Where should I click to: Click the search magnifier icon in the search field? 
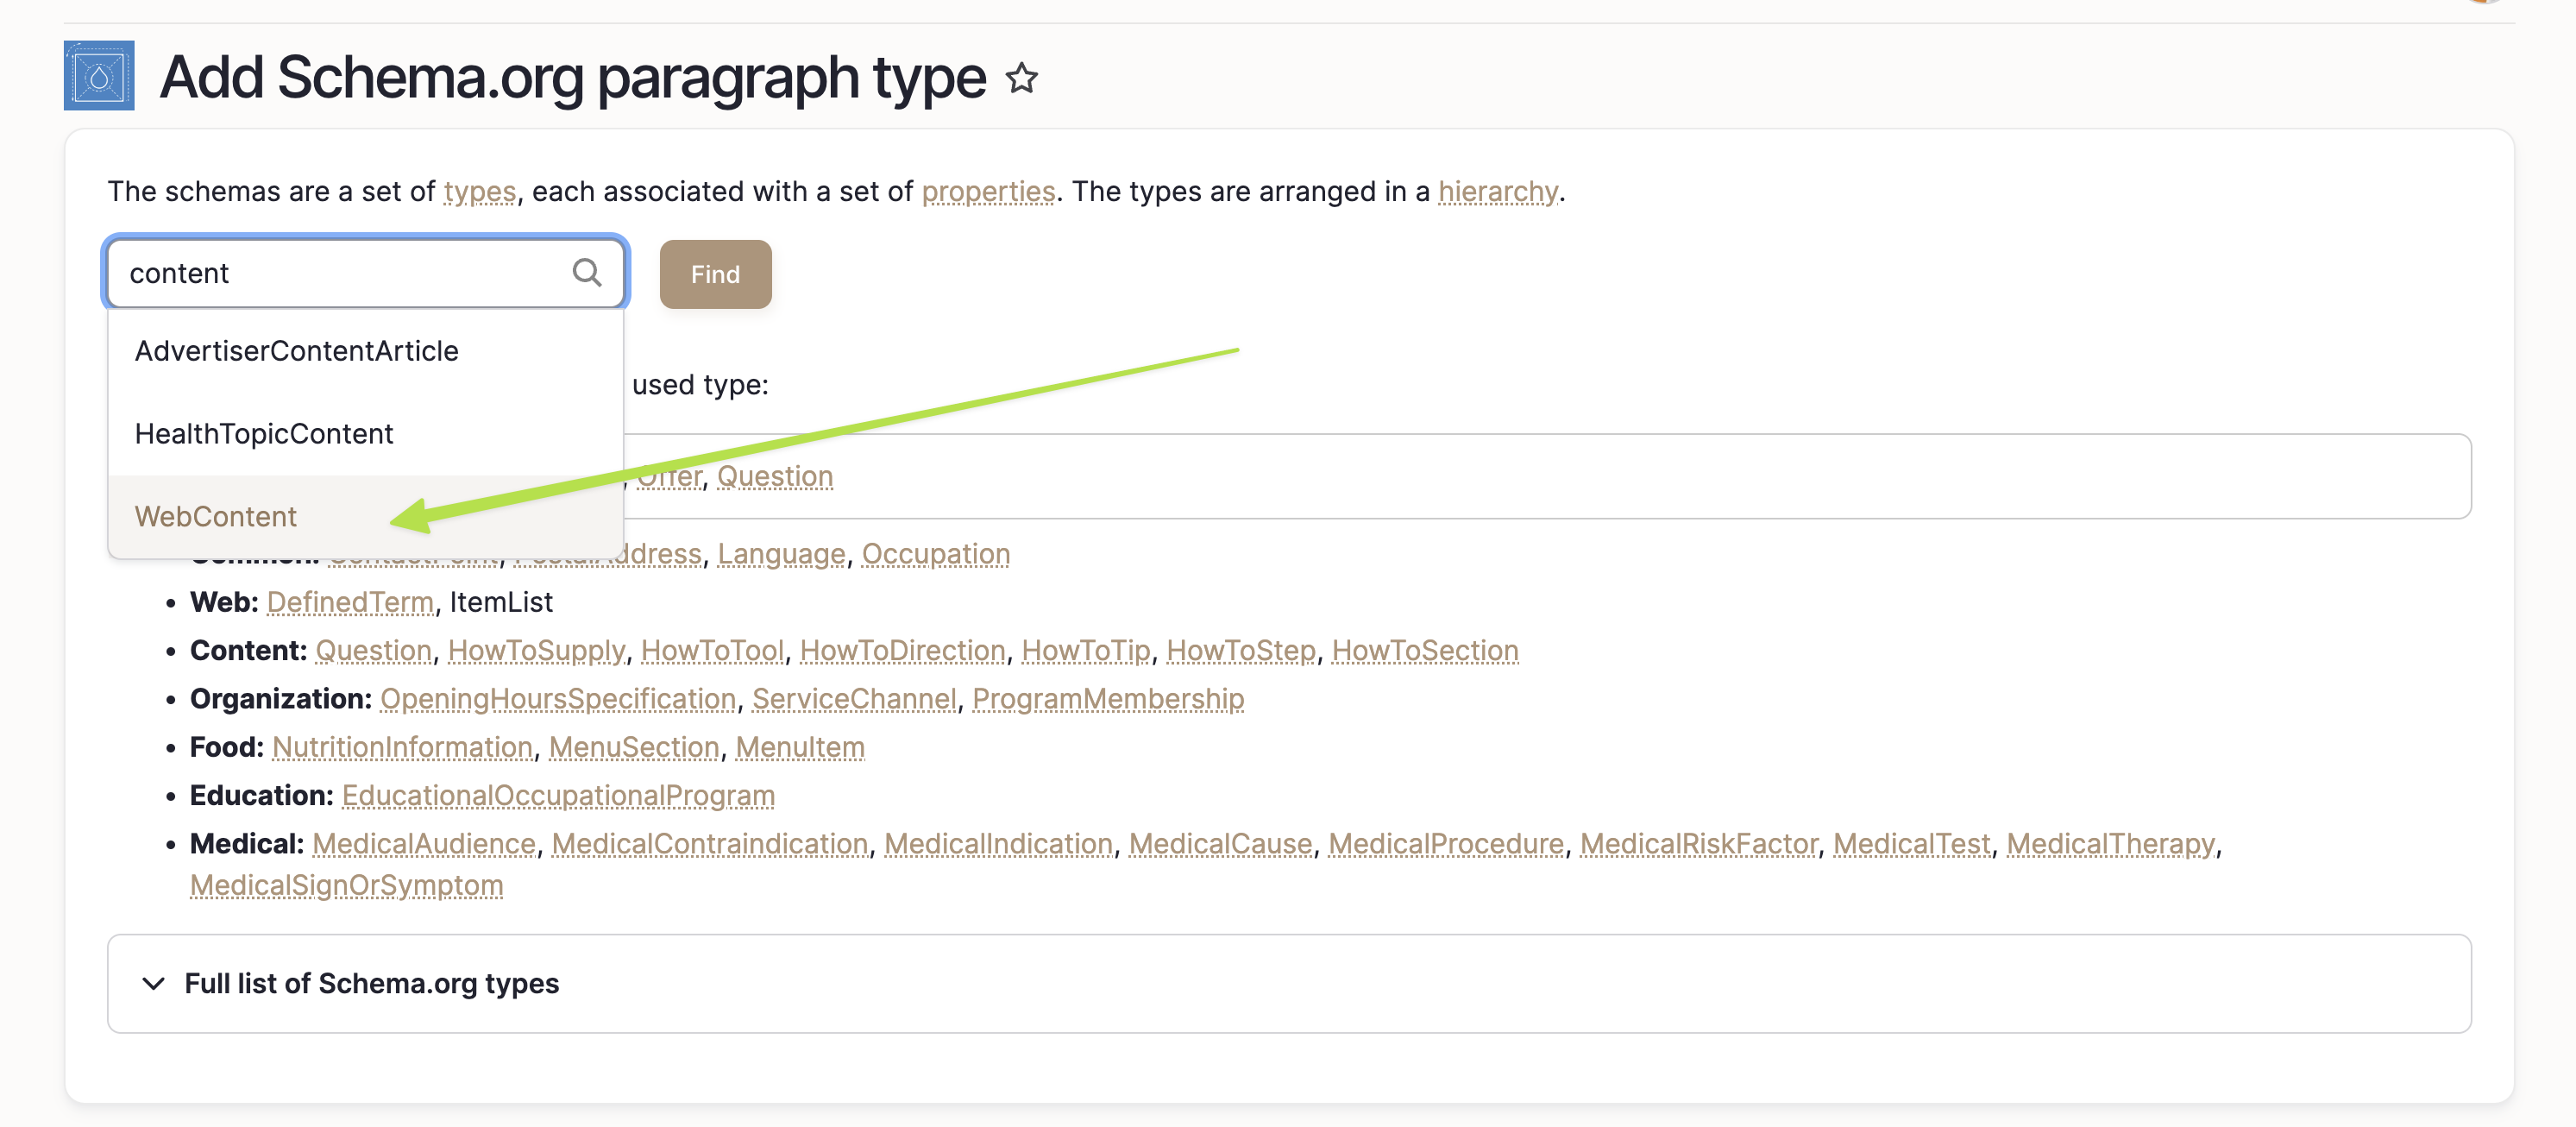coord(587,272)
